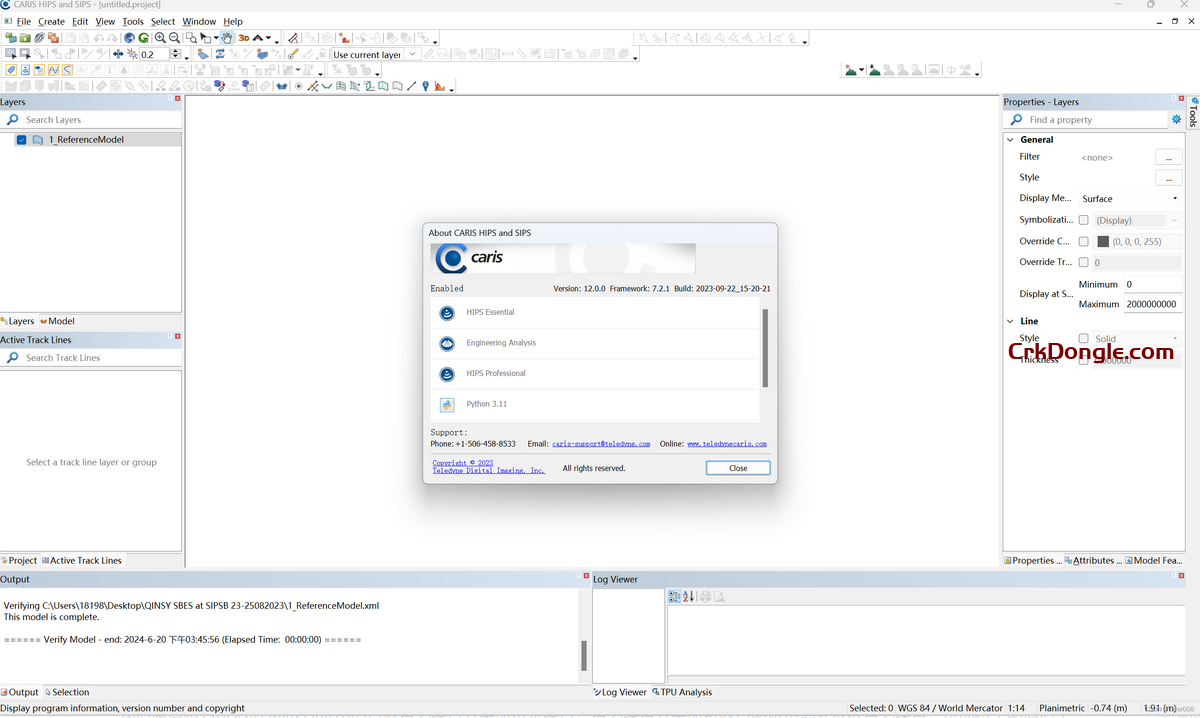Collapse the General properties section

pyautogui.click(x=1010, y=140)
